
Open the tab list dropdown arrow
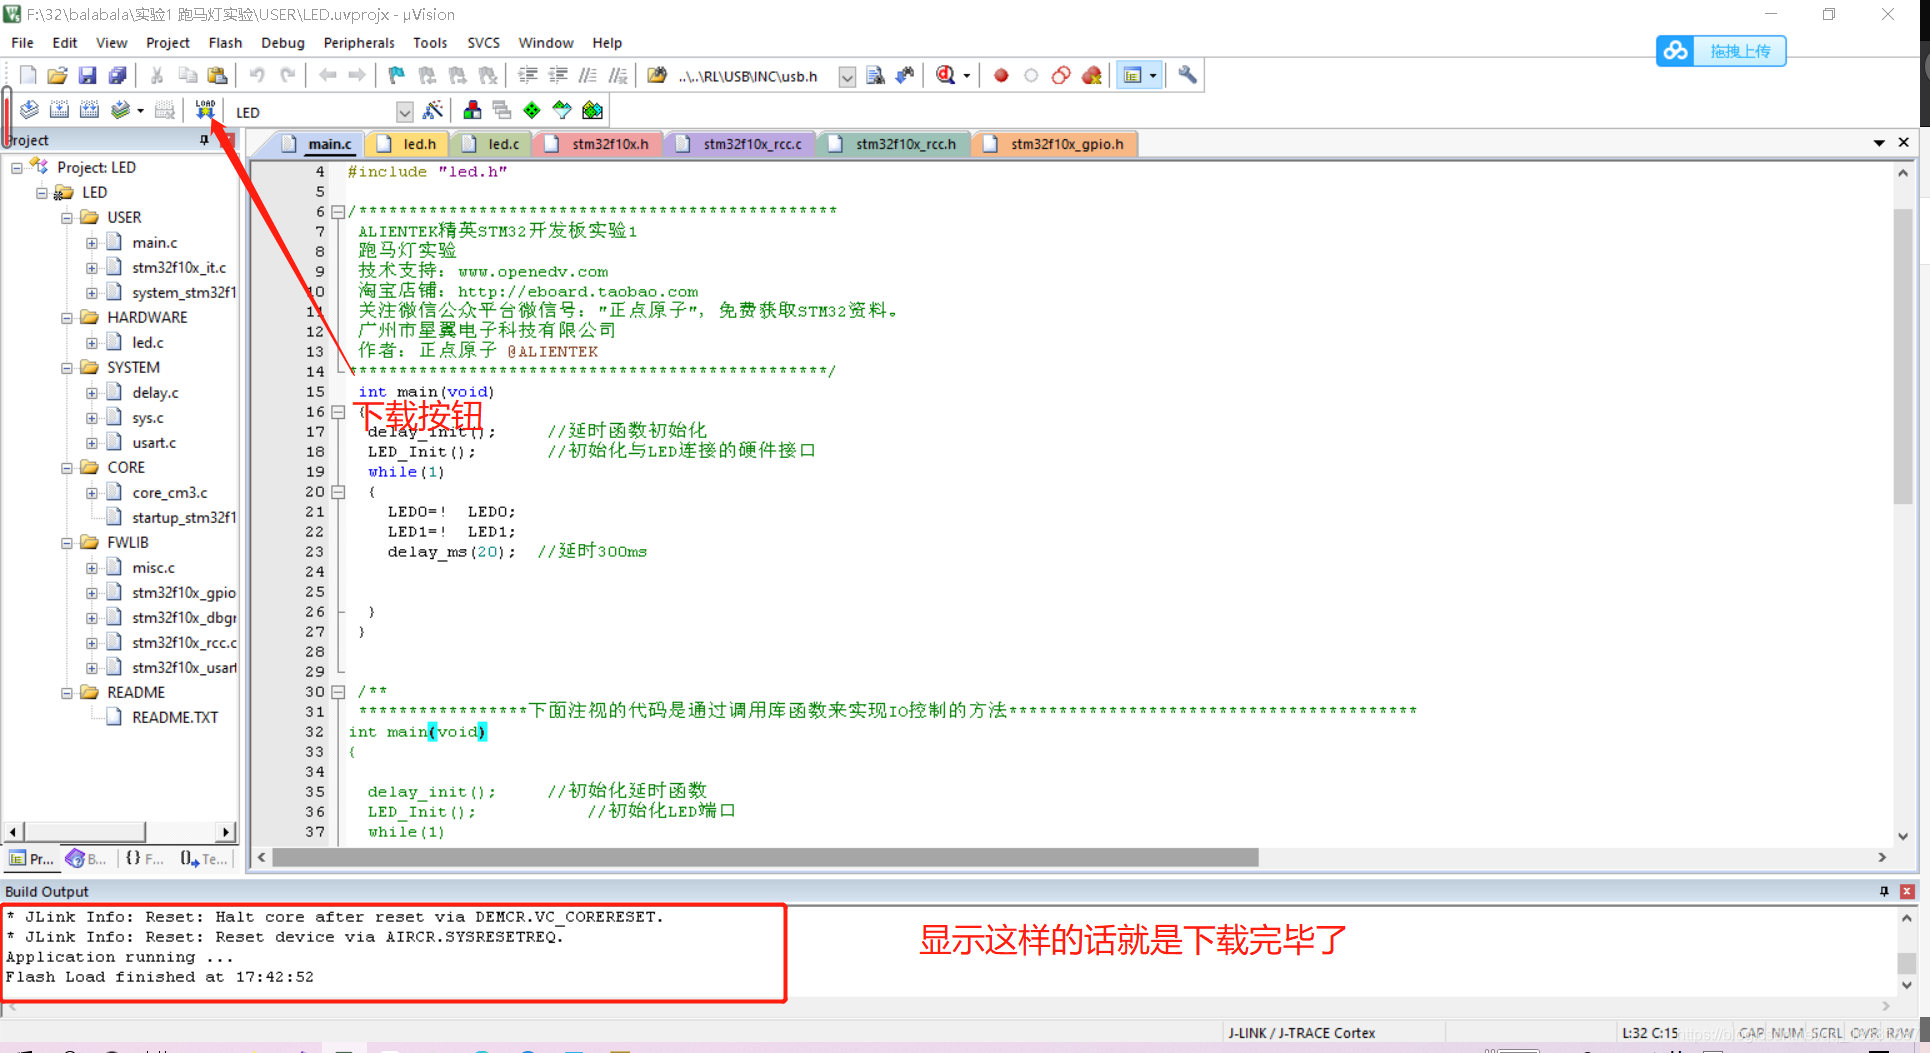pyautogui.click(x=1879, y=143)
